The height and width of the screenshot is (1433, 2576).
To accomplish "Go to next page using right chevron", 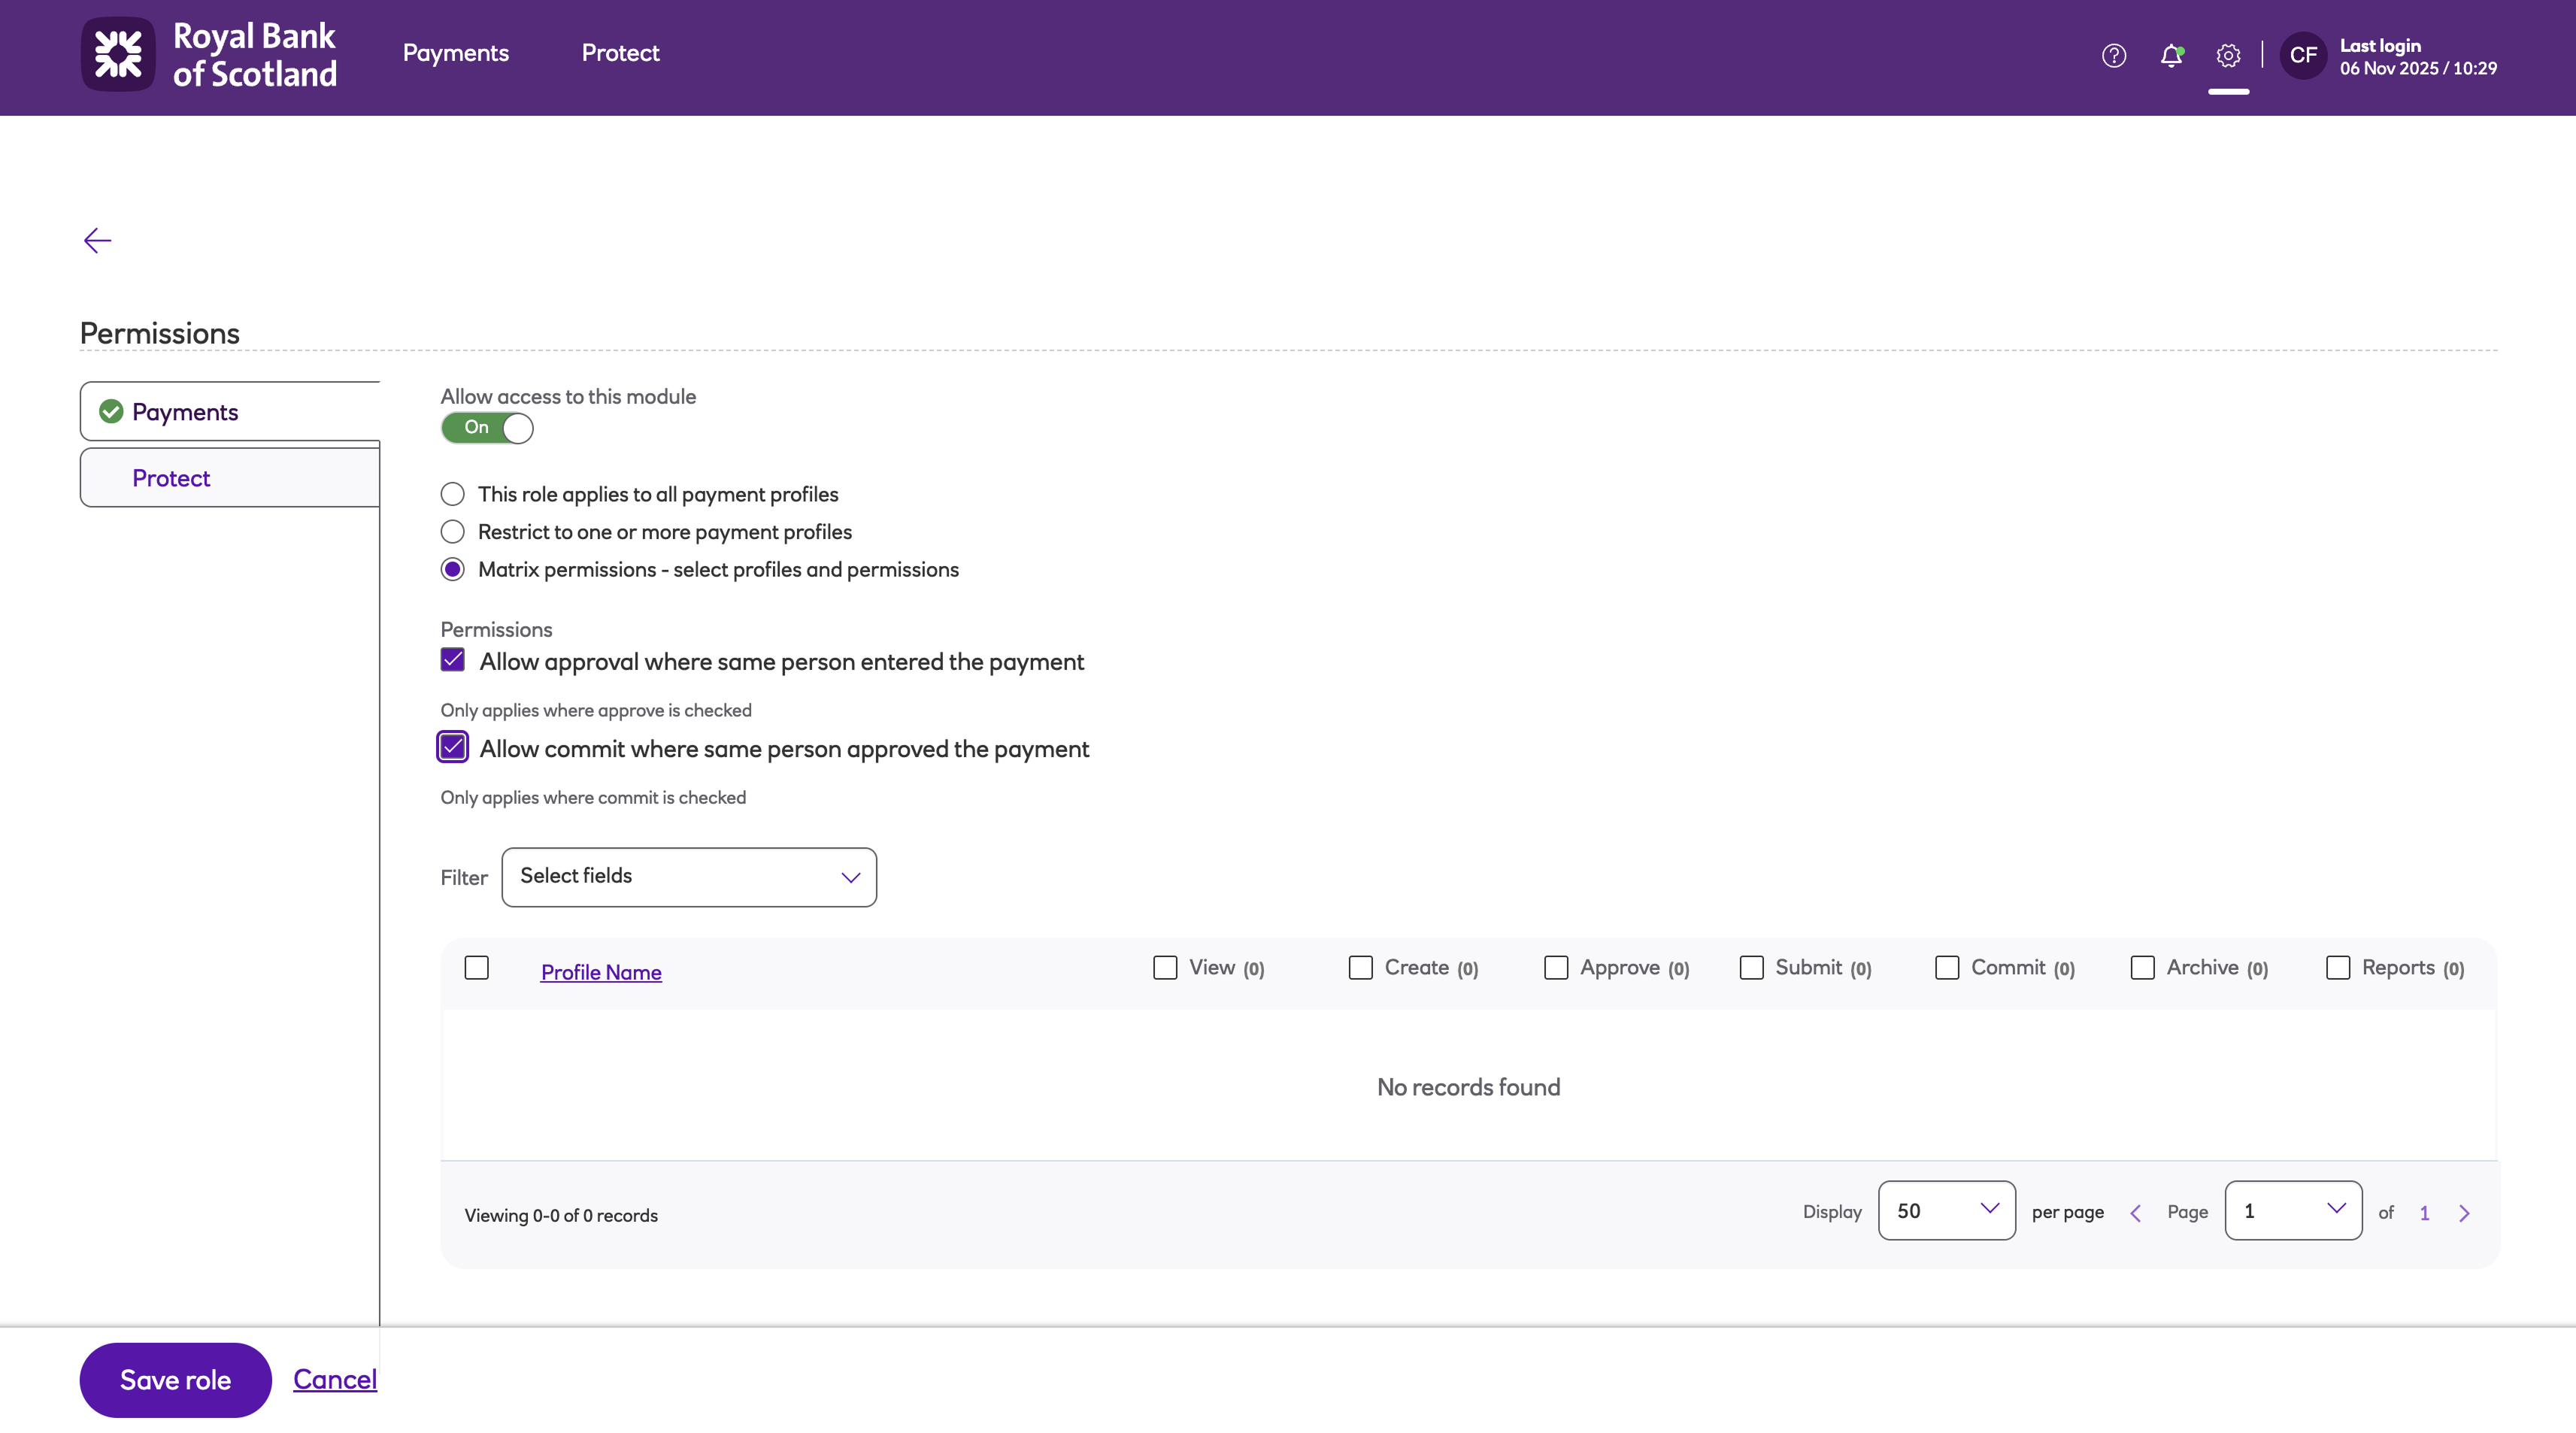I will 2464,1213.
